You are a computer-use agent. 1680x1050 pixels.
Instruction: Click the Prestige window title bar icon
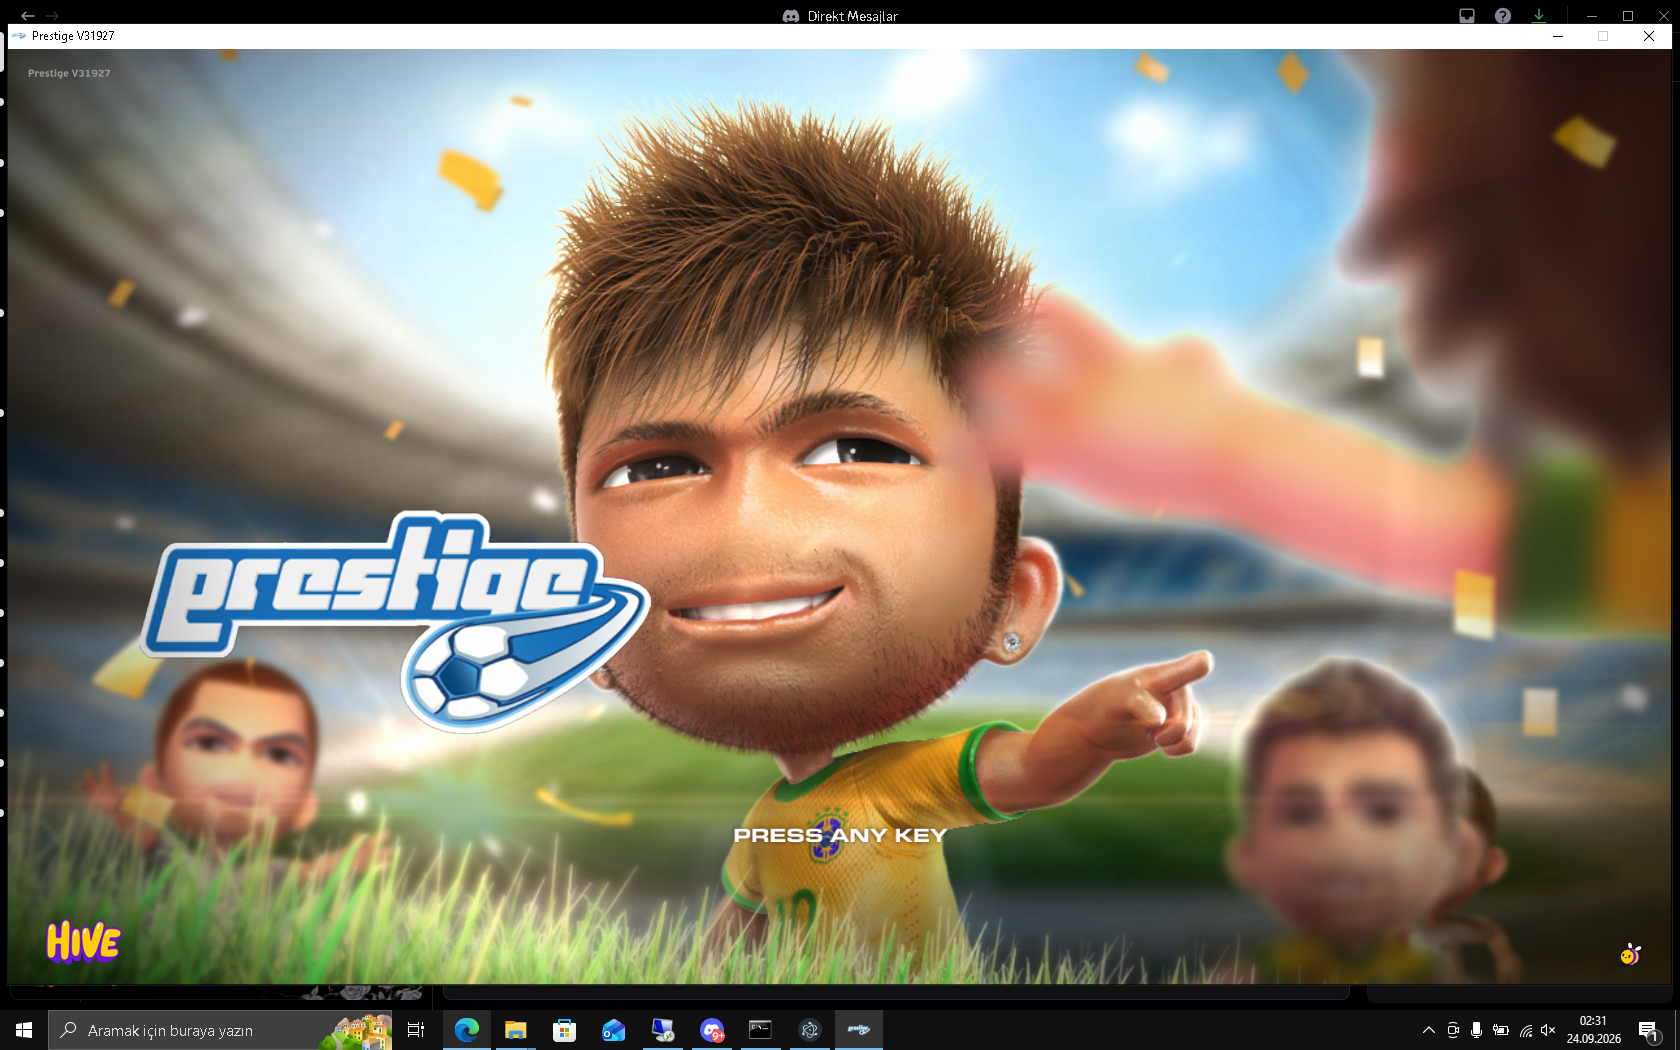(19, 36)
